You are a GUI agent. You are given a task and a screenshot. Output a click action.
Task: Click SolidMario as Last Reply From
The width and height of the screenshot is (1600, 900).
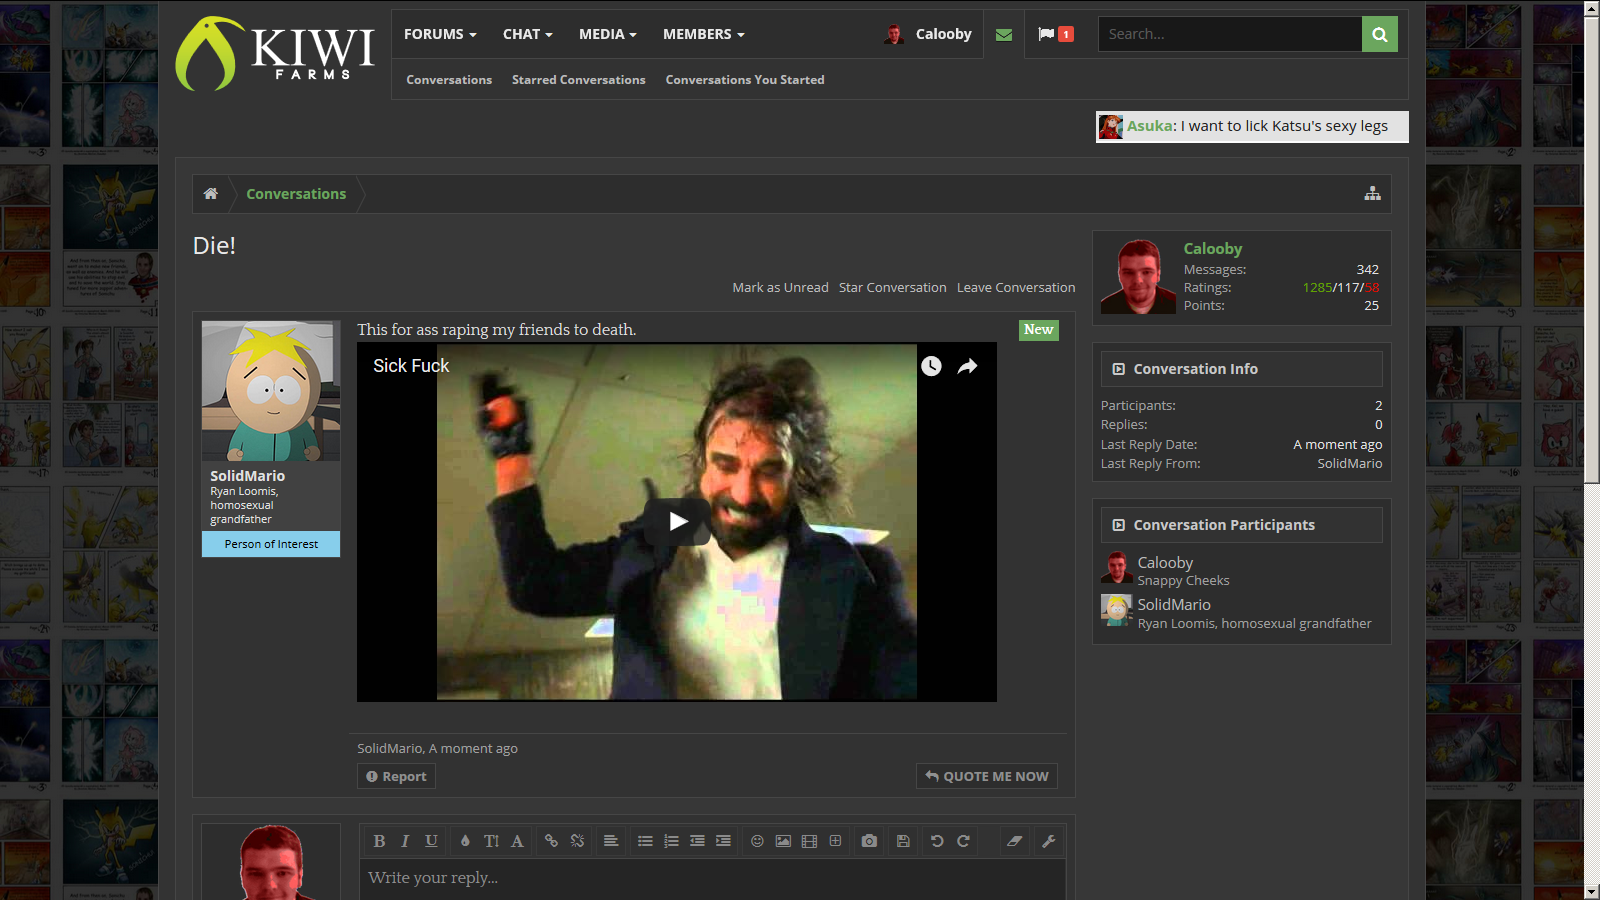coord(1349,464)
